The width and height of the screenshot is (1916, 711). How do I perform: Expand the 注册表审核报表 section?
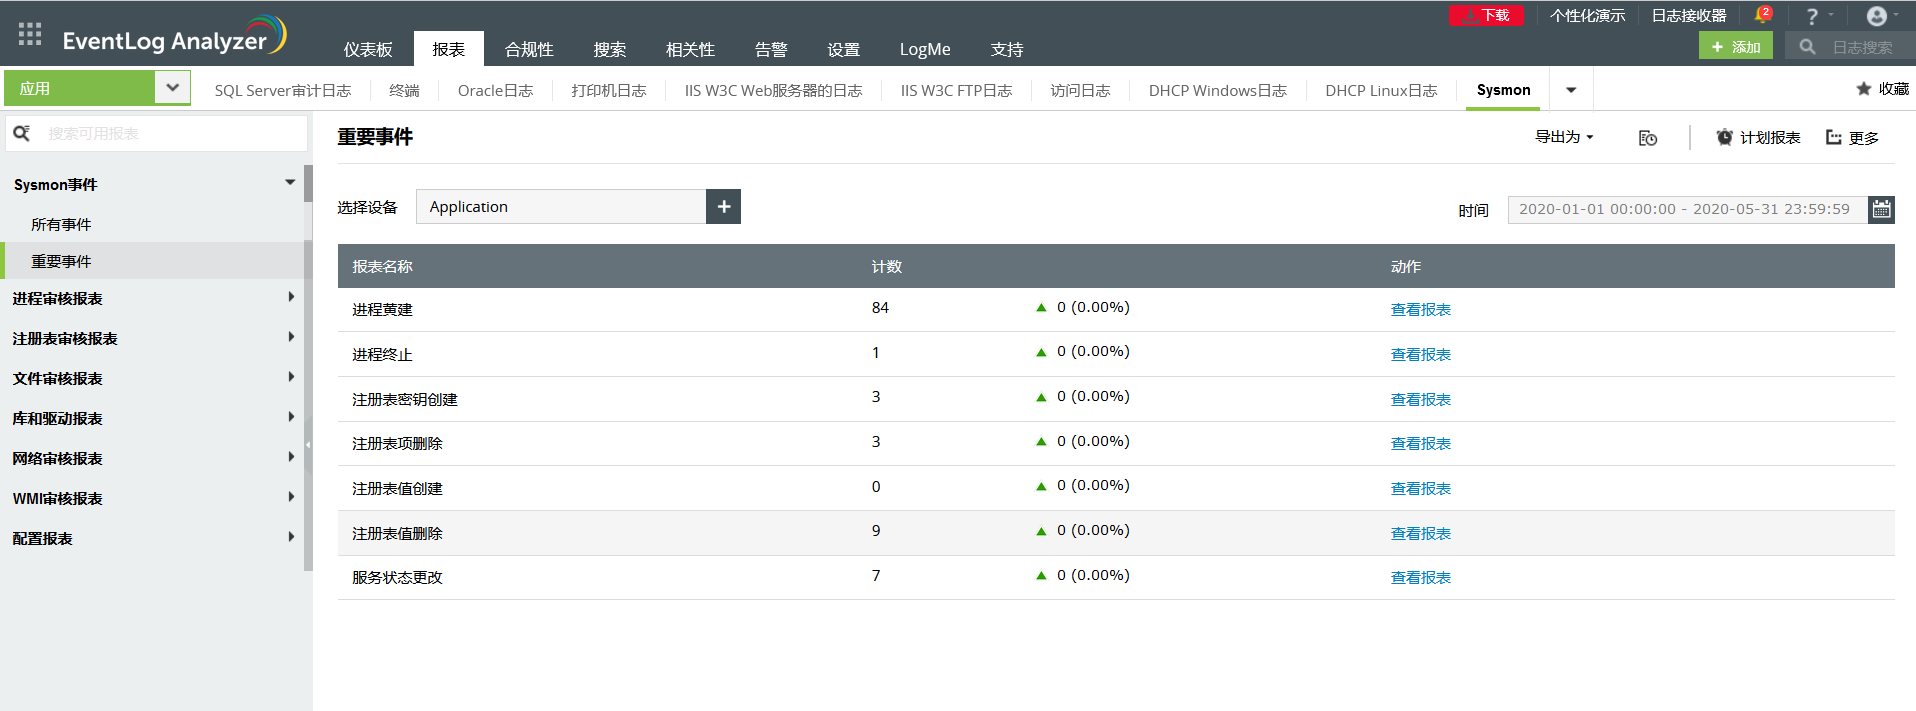pyautogui.click(x=291, y=337)
